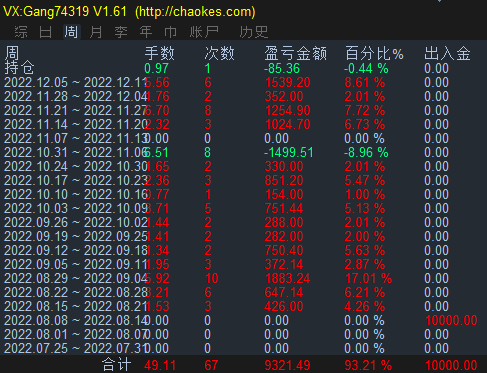Click the 647.14 profit amount
This screenshot has width=487, height=373.
pyautogui.click(x=284, y=292)
